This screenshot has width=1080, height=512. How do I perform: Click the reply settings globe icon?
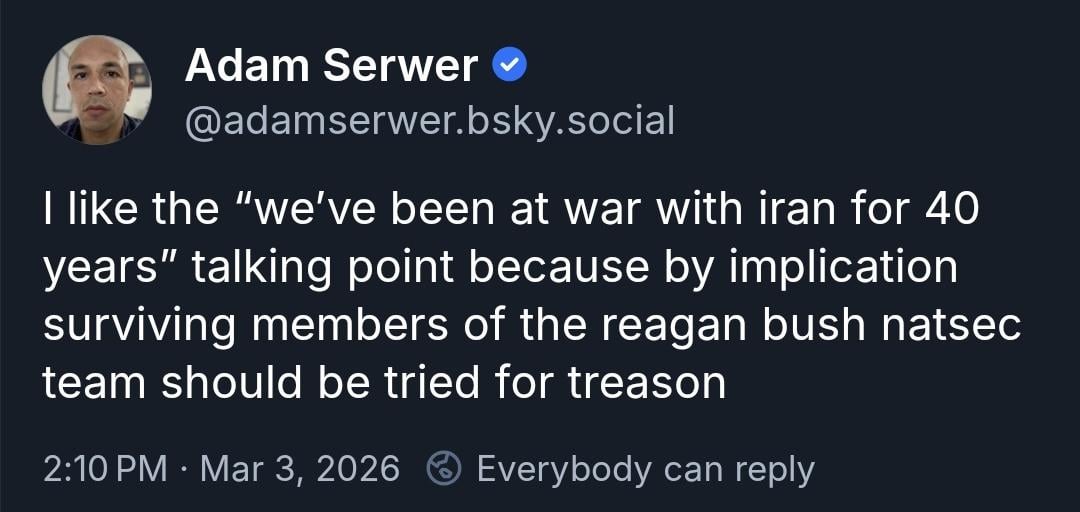pyautogui.click(x=443, y=468)
